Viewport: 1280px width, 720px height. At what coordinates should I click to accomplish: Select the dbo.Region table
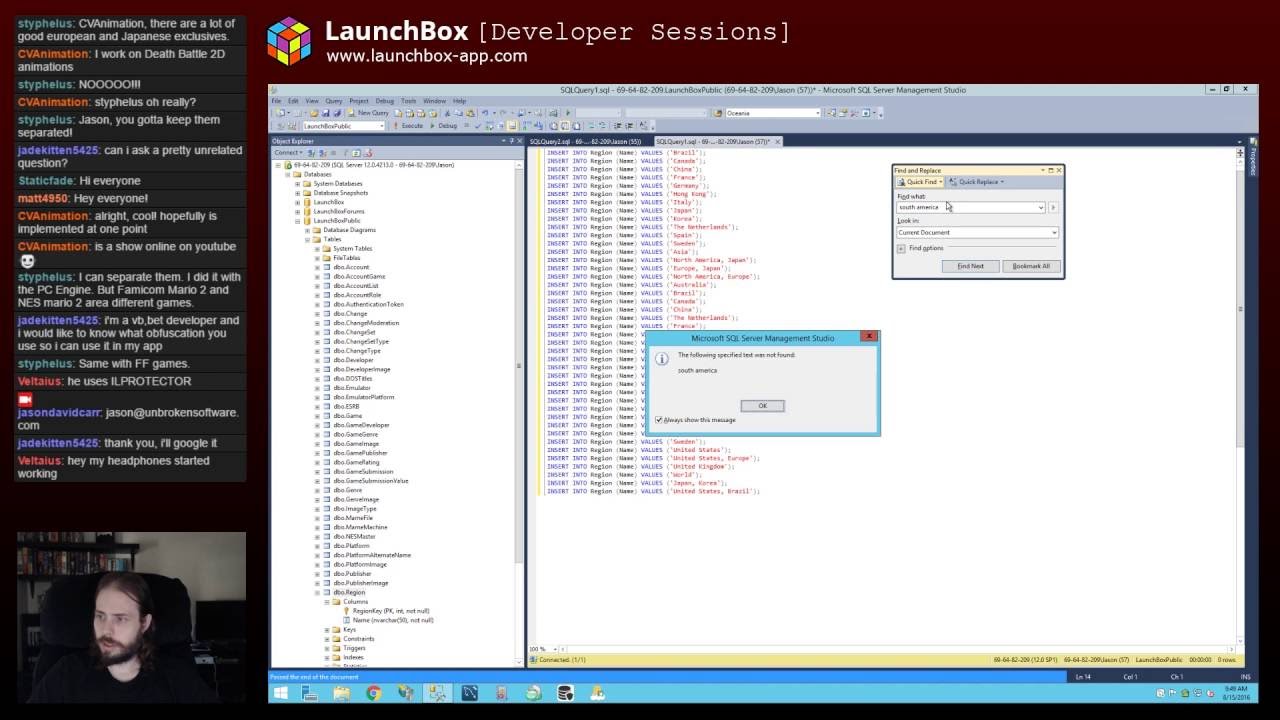(350, 592)
